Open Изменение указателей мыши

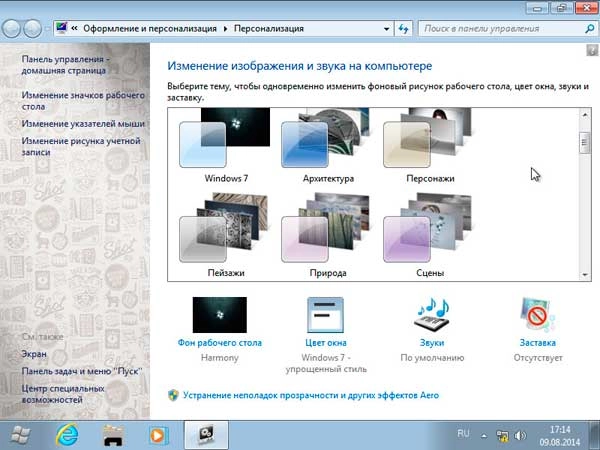tap(83, 124)
